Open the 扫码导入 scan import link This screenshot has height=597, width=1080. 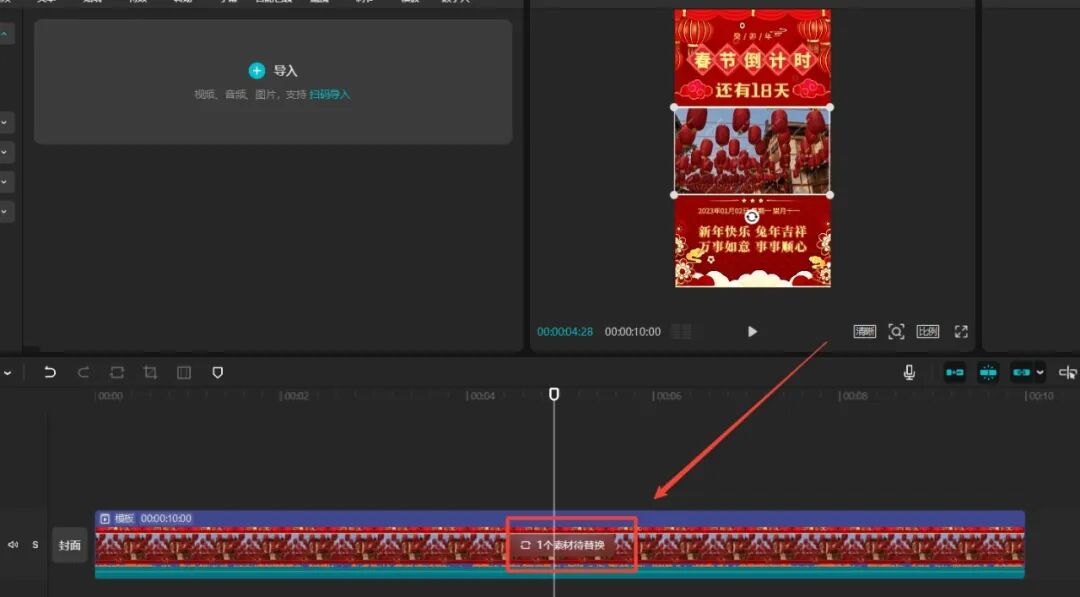click(330, 94)
